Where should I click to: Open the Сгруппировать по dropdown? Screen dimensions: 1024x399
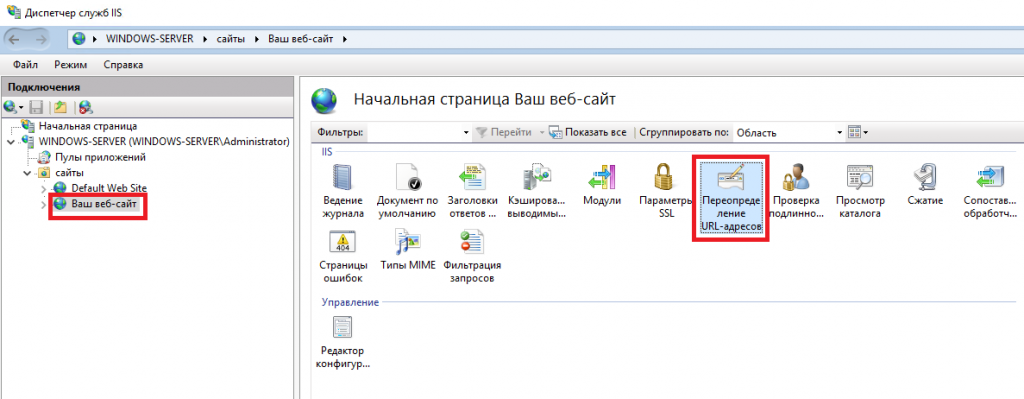pyautogui.click(x=840, y=133)
